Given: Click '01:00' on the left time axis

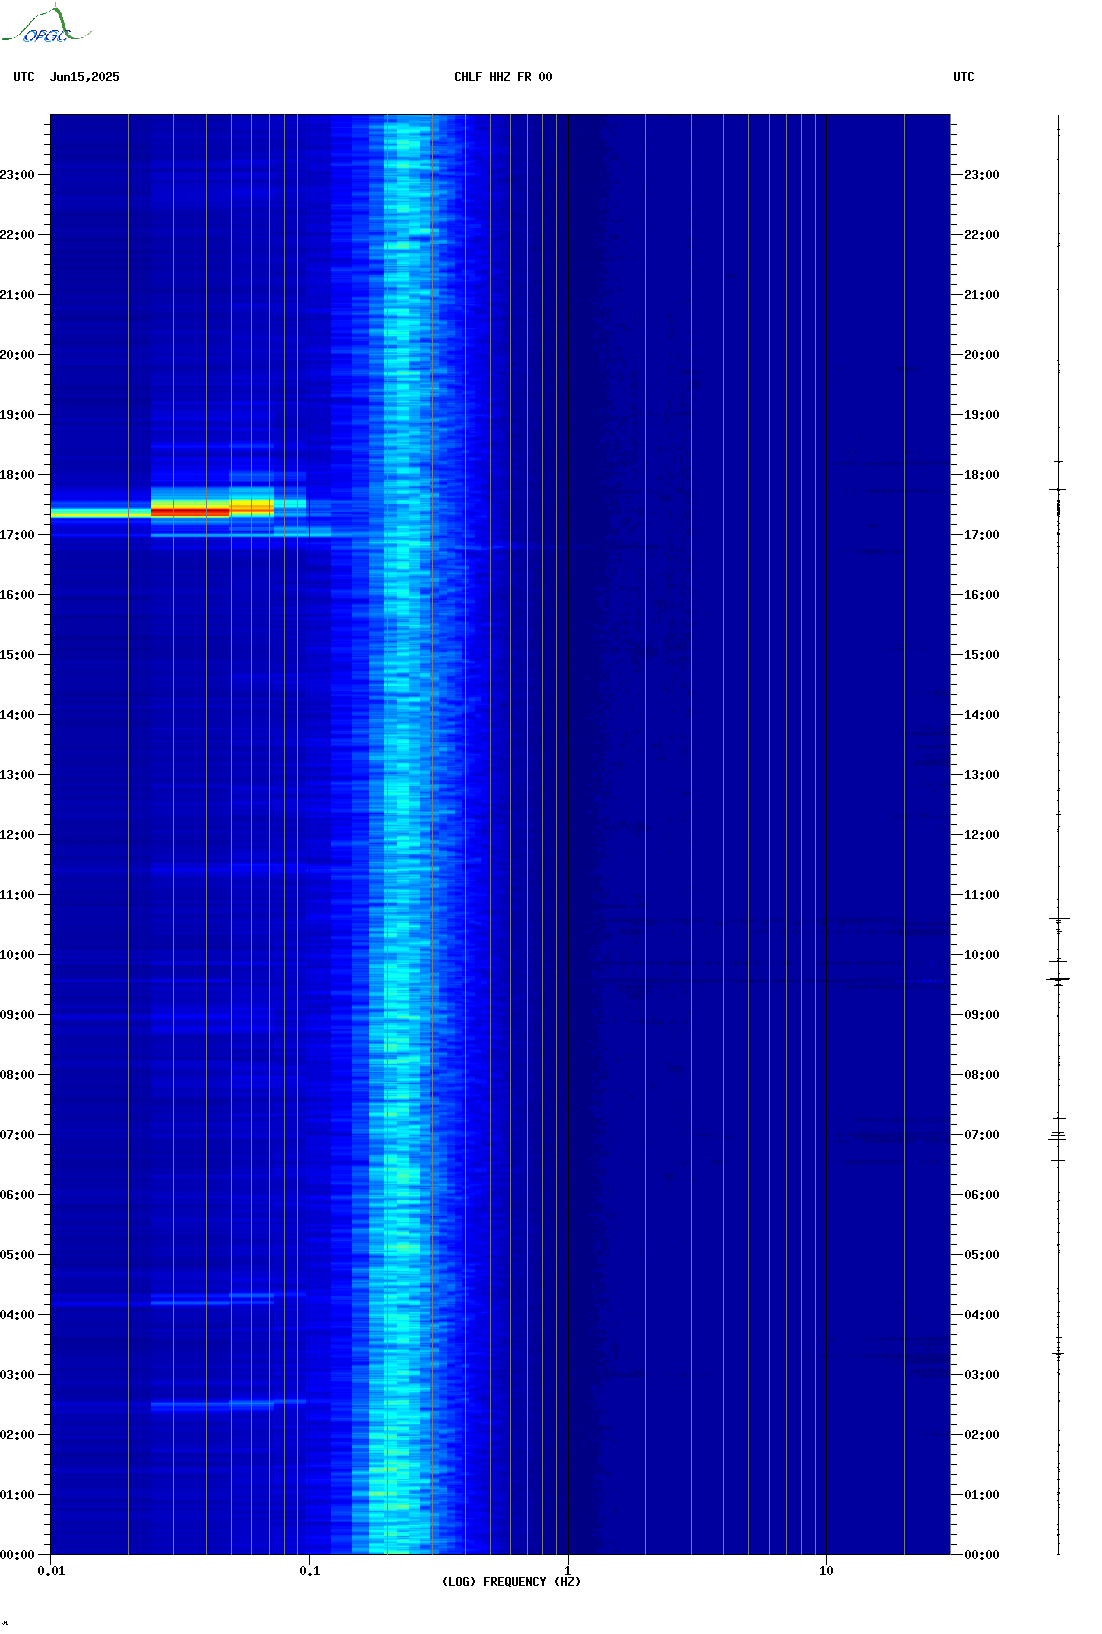Looking at the screenshot, I should pos(17,1495).
